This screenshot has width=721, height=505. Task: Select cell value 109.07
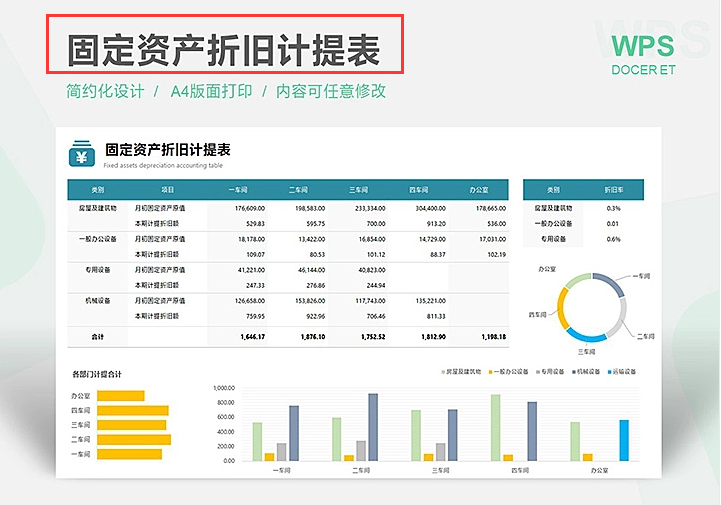pos(256,255)
